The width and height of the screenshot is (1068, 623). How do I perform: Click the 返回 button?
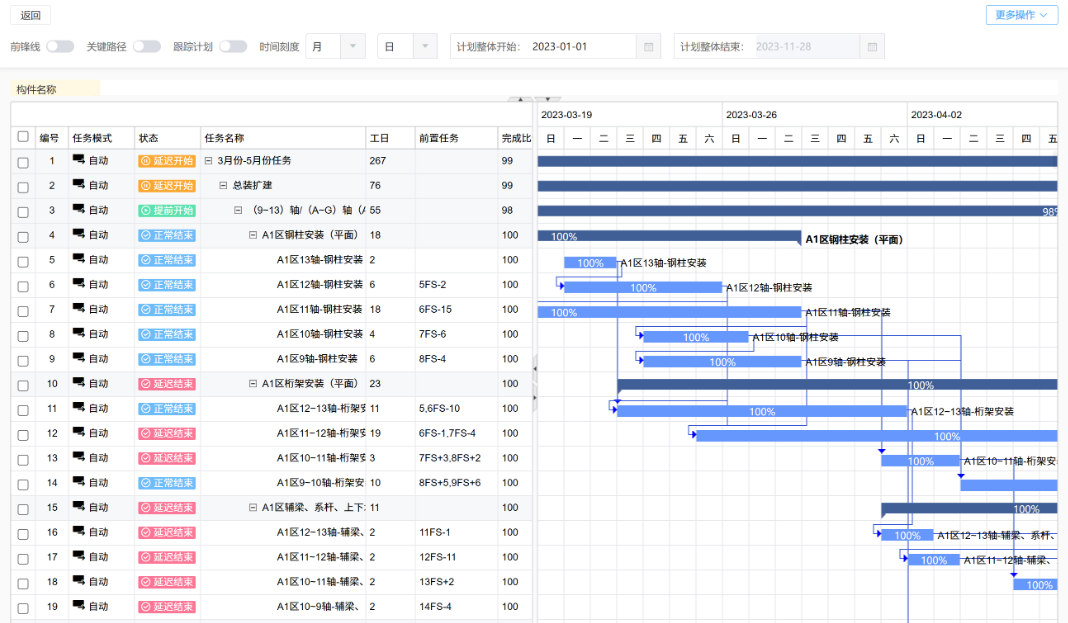pyautogui.click(x=31, y=16)
